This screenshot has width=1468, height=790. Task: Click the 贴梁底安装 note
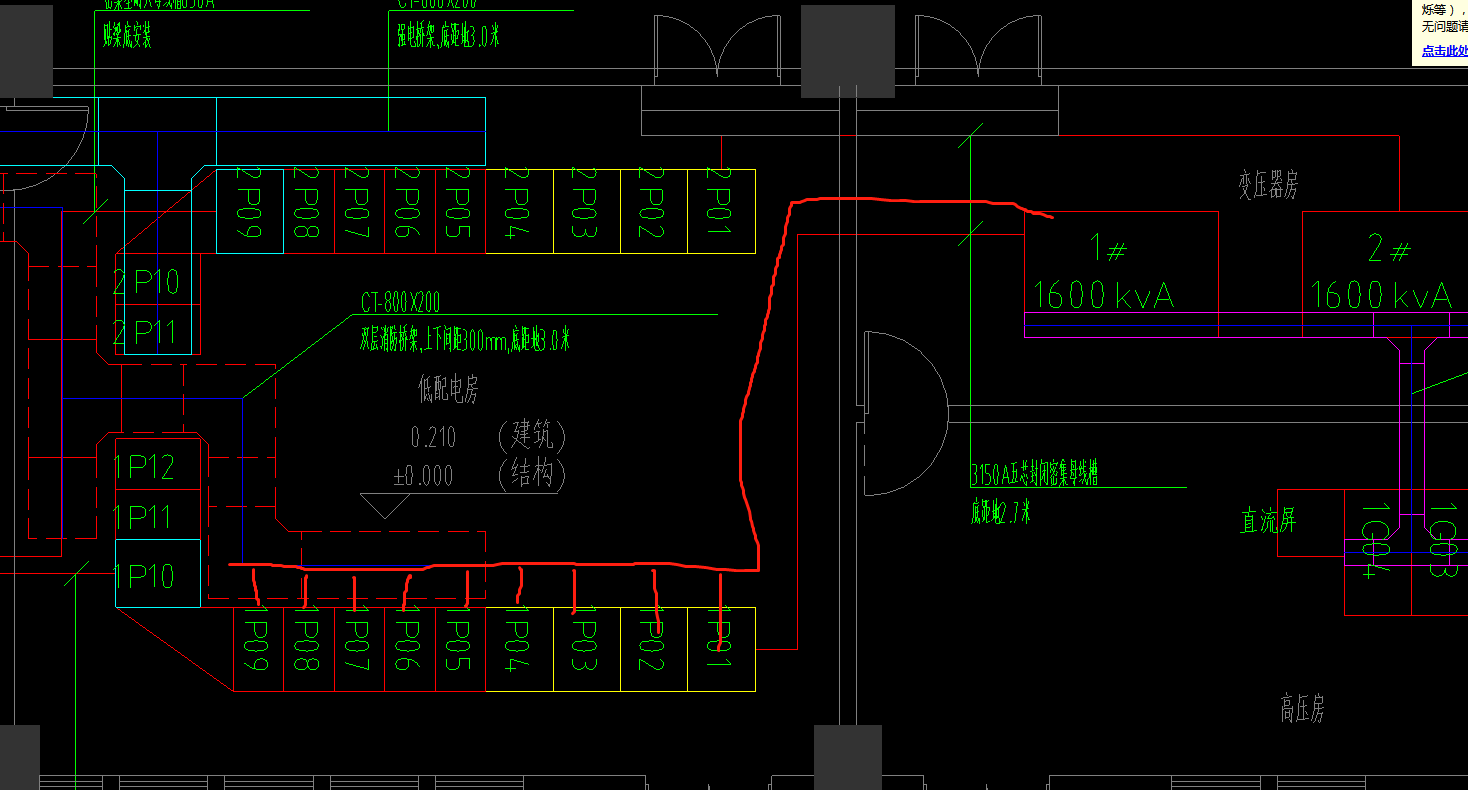pyautogui.click(x=128, y=38)
